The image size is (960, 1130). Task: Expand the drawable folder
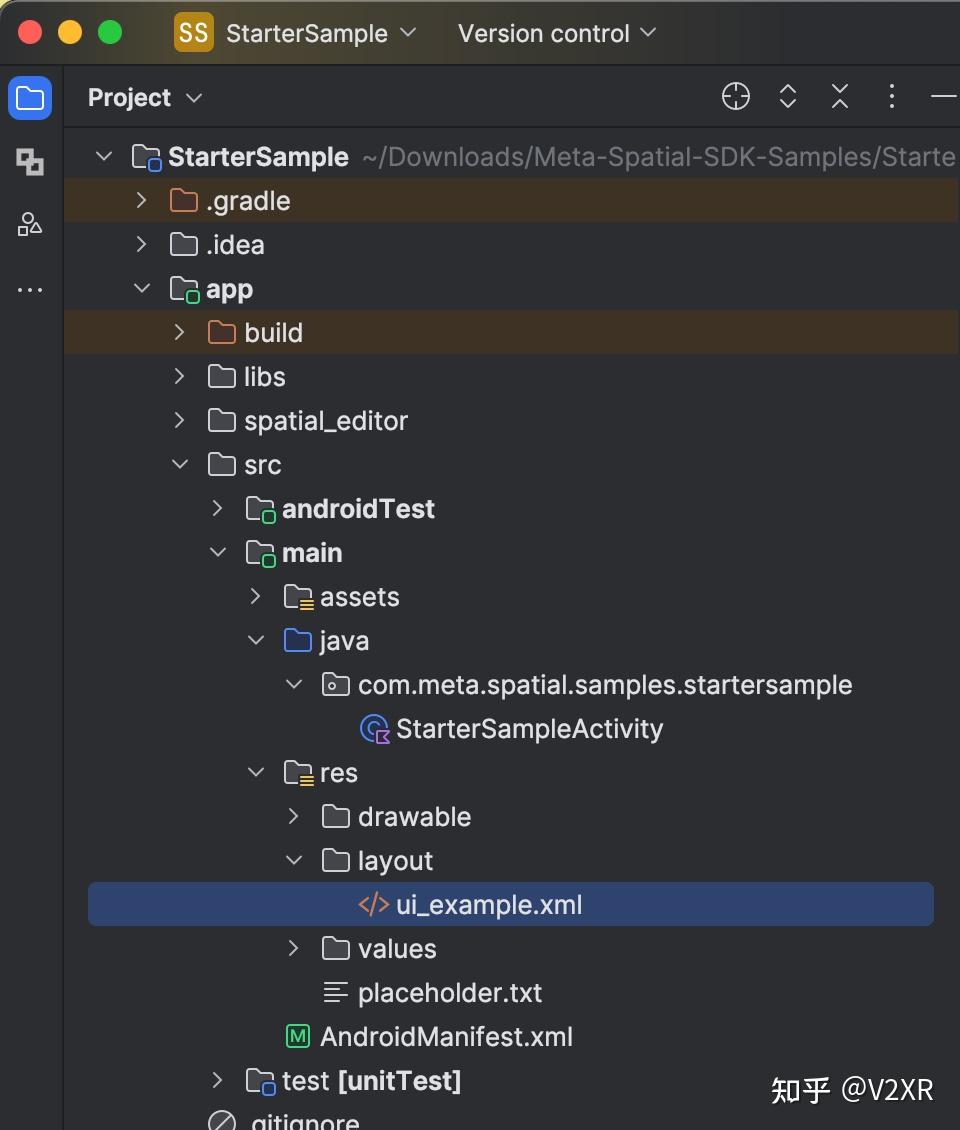point(293,816)
